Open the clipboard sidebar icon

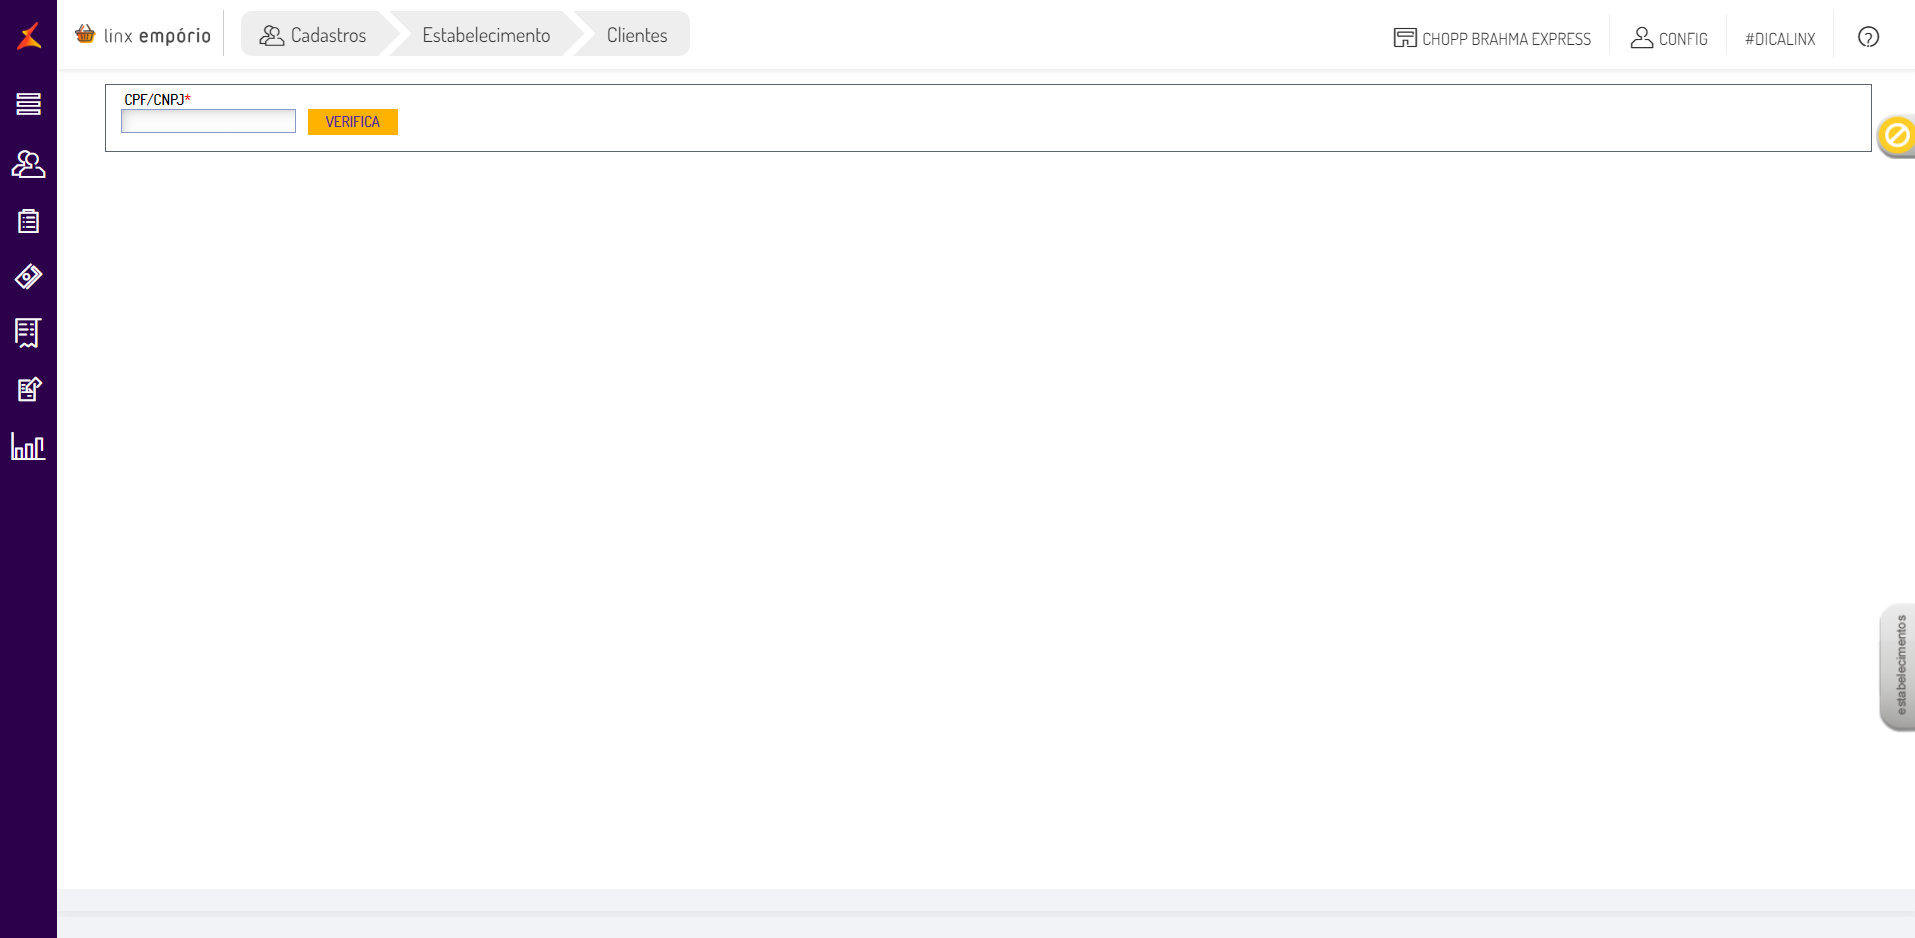[x=28, y=221]
